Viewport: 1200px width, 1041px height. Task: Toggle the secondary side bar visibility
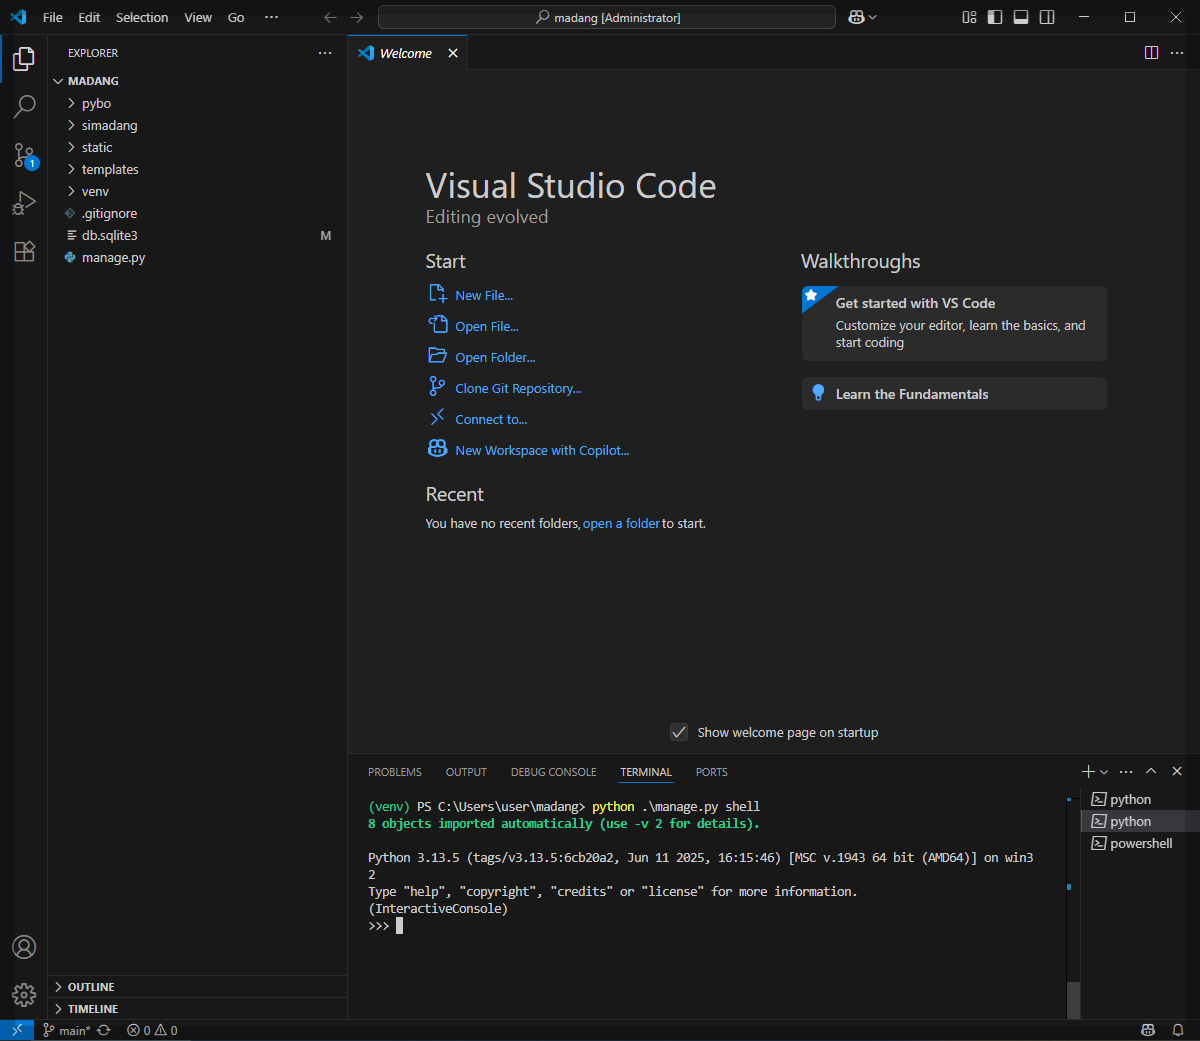point(1047,17)
